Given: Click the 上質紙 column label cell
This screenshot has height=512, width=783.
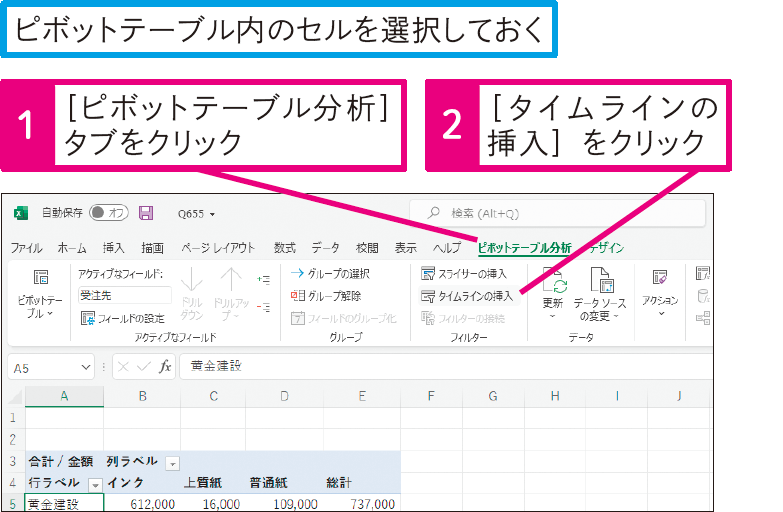Looking at the screenshot, I should pos(213,483).
